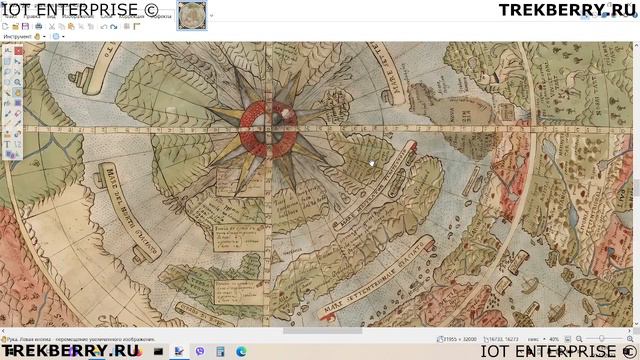The image size is (640, 360).
Task: Click the Paint.NET icon in taskbar
Action: [179, 351]
